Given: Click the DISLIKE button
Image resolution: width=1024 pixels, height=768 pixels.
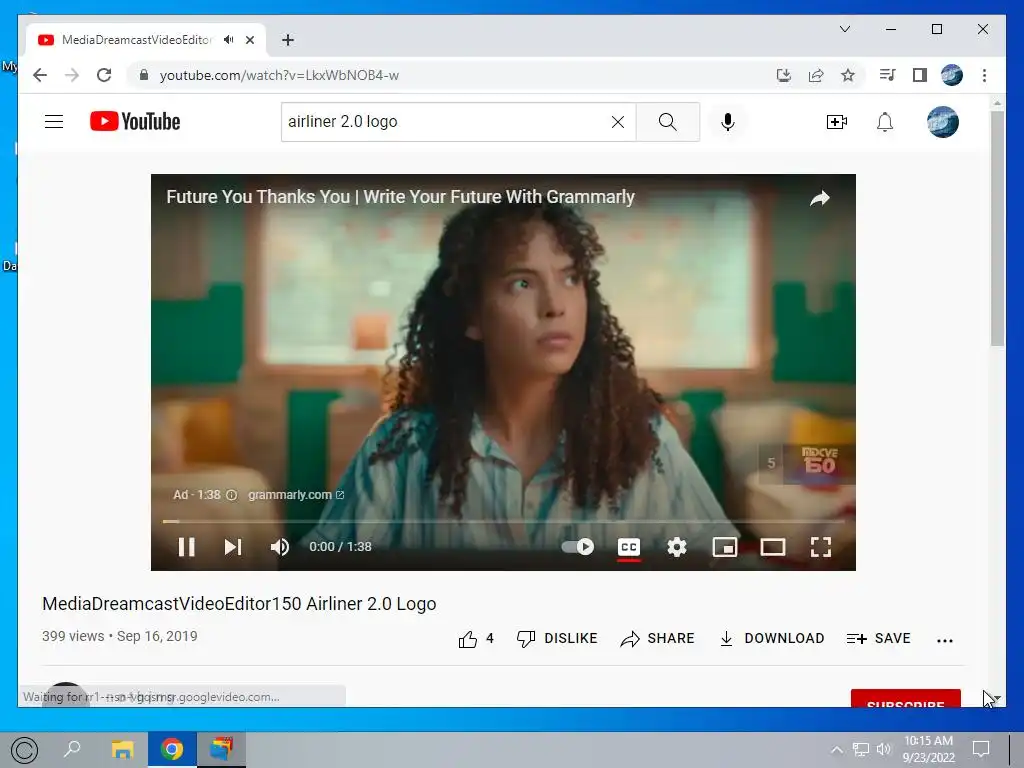Looking at the screenshot, I should (557, 639).
